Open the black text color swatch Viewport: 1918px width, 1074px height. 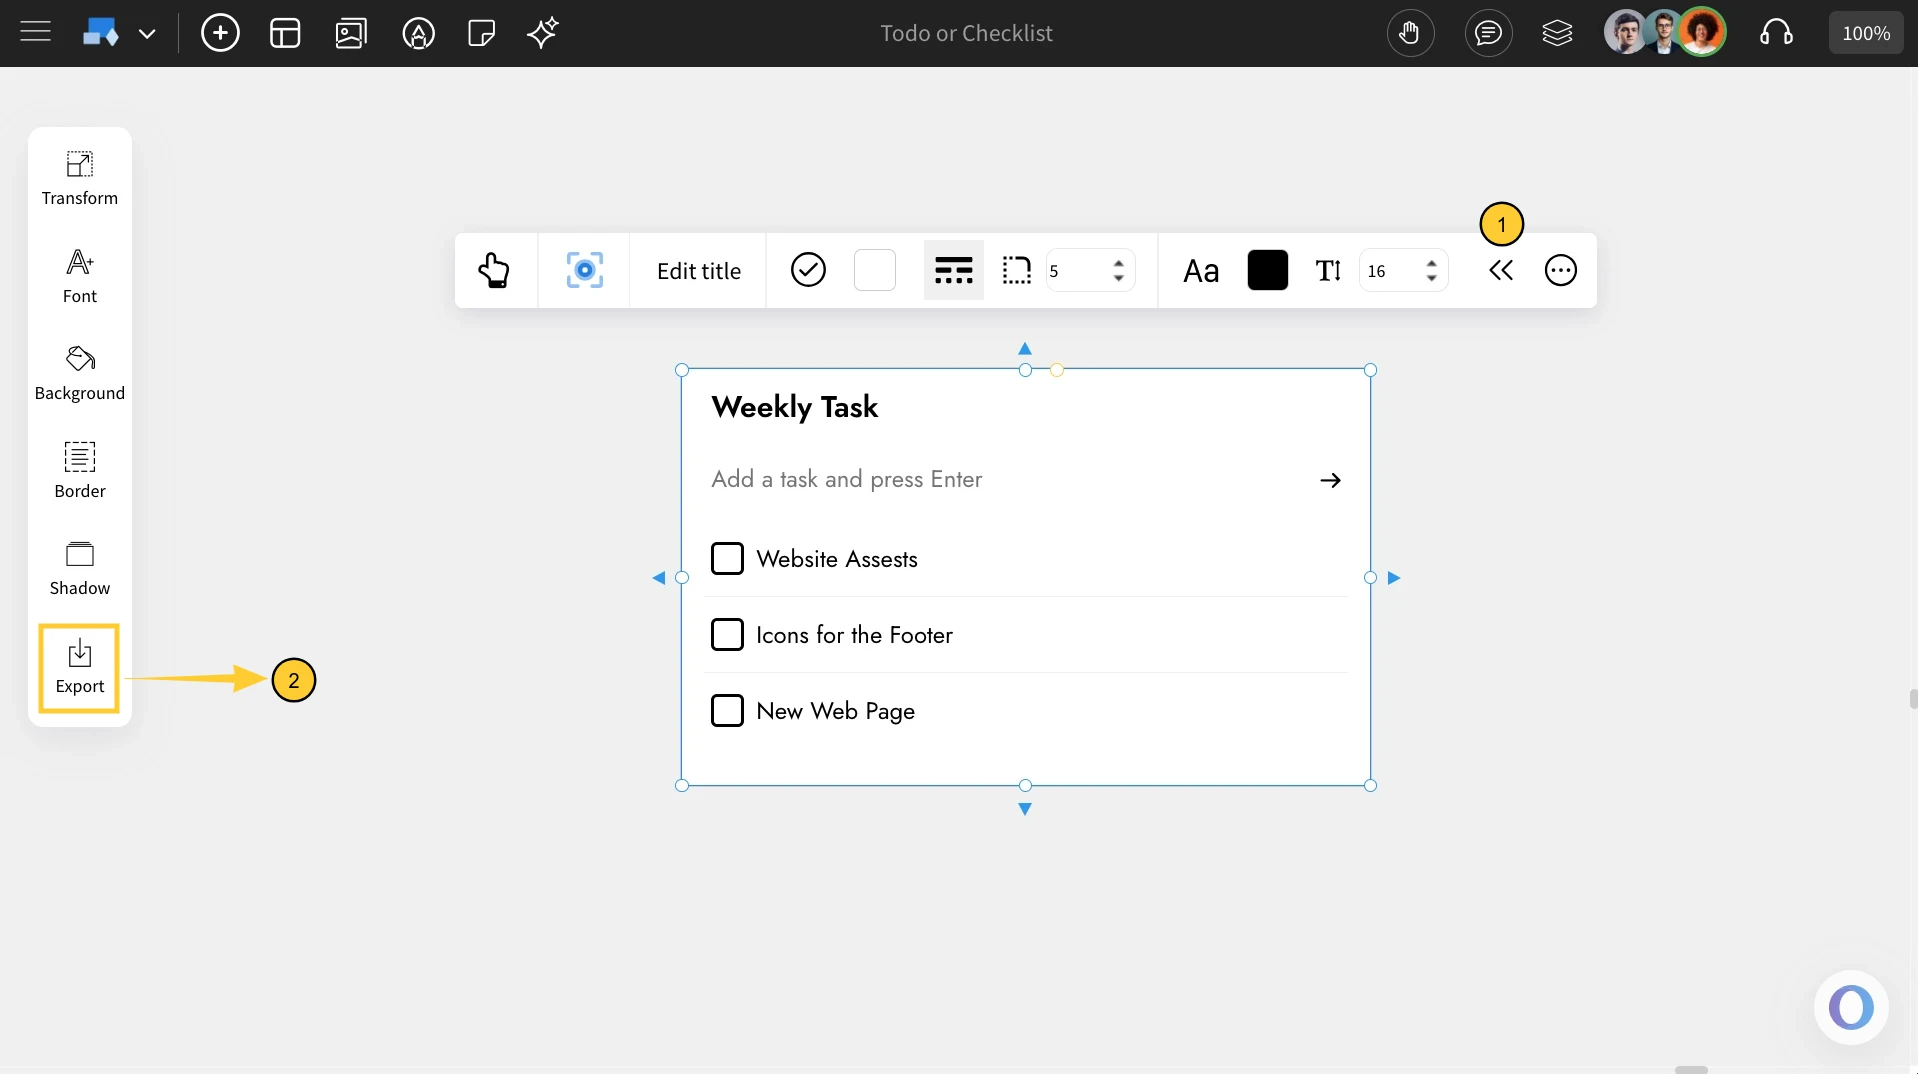[1267, 270]
